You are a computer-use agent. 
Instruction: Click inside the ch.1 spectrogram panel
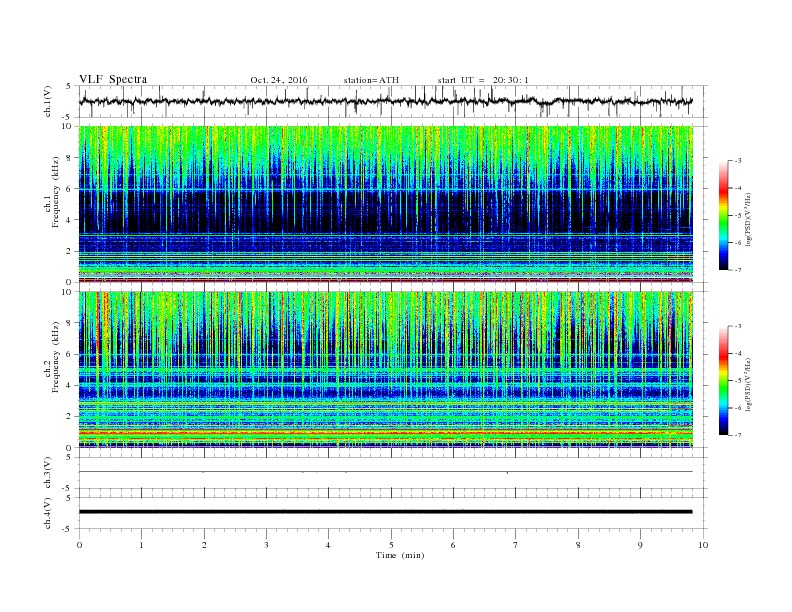[x=385, y=204]
